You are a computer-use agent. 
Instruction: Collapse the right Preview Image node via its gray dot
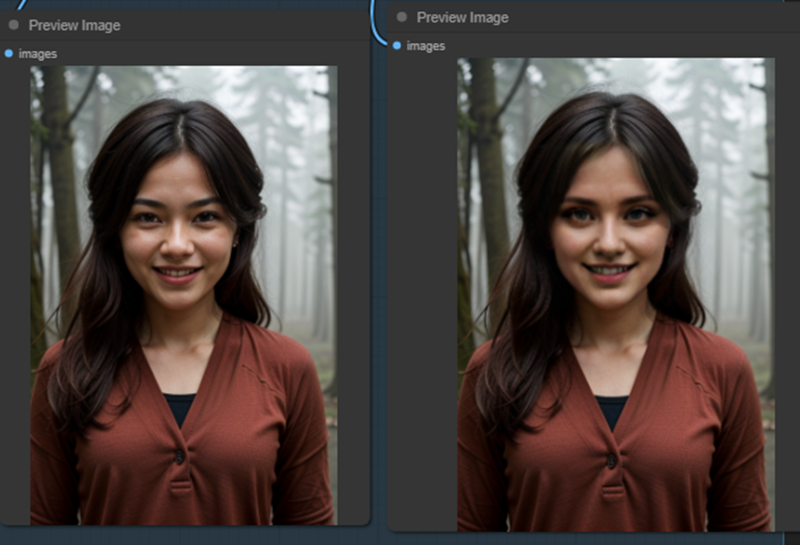(x=402, y=17)
